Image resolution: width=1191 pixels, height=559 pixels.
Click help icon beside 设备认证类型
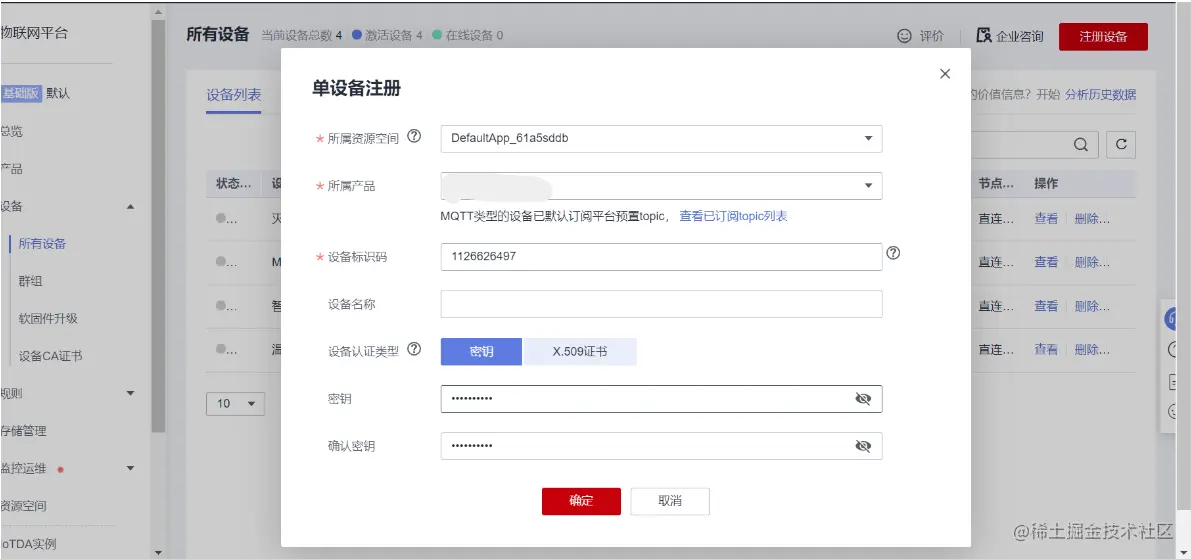coord(414,349)
